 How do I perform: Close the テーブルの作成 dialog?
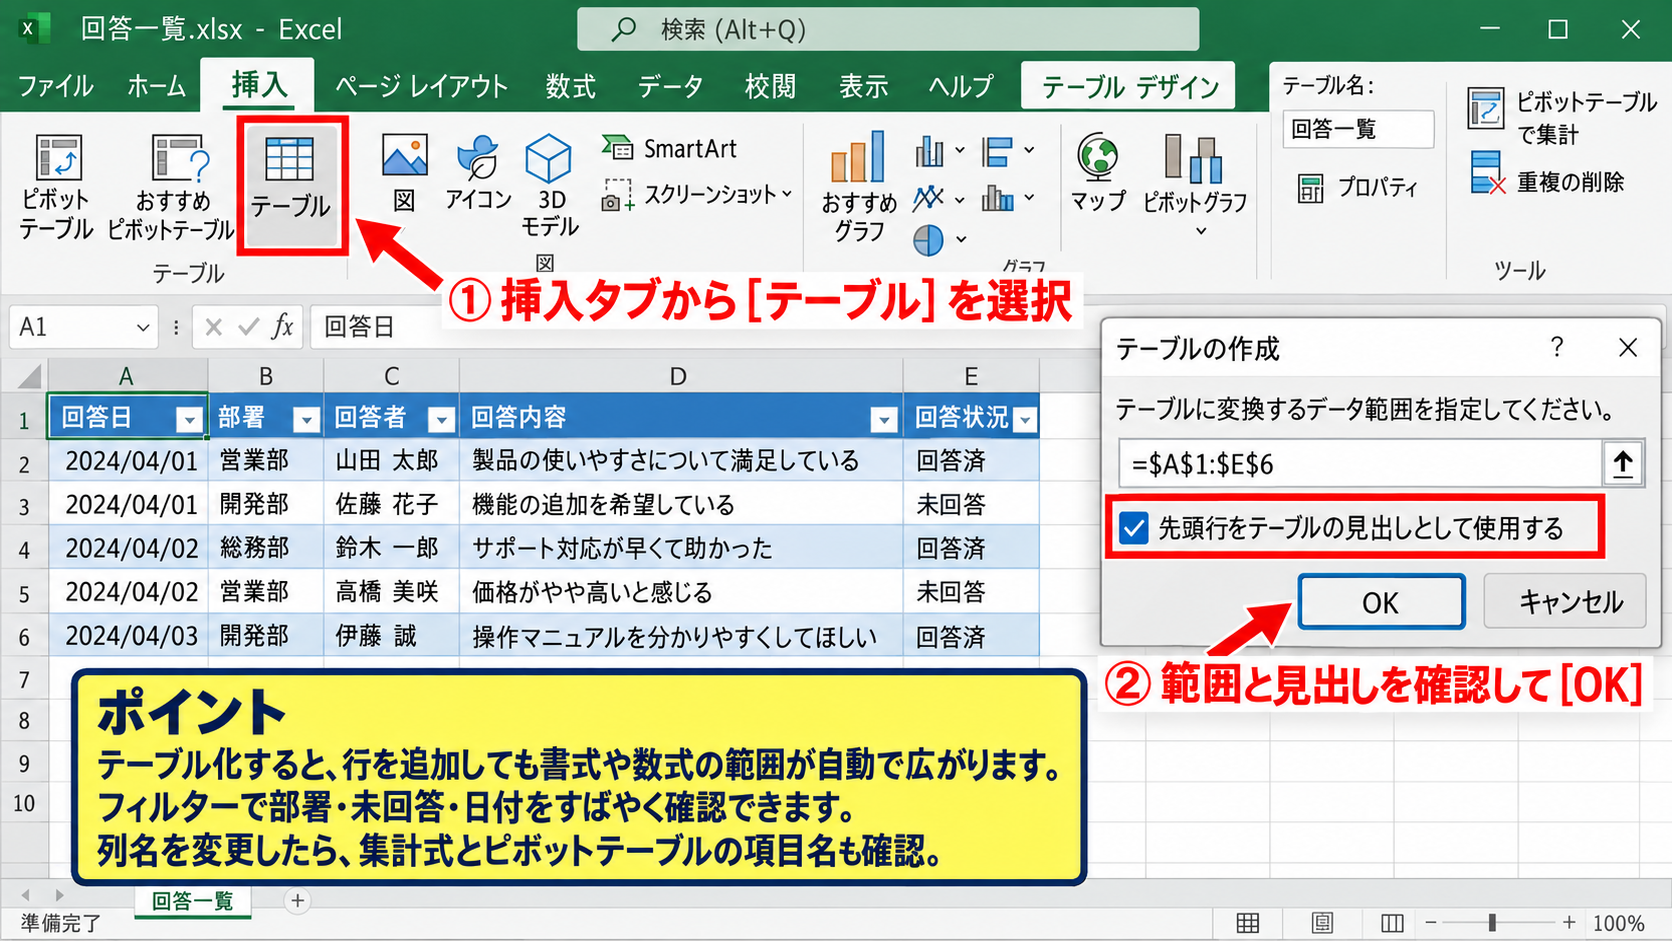pyautogui.click(x=1628, y=347)
